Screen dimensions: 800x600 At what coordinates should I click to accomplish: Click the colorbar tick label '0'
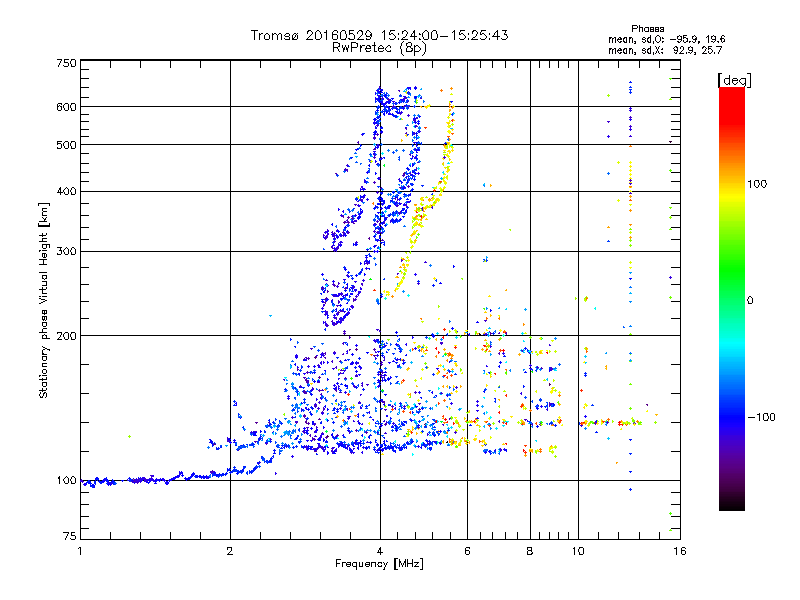point(750,300)
